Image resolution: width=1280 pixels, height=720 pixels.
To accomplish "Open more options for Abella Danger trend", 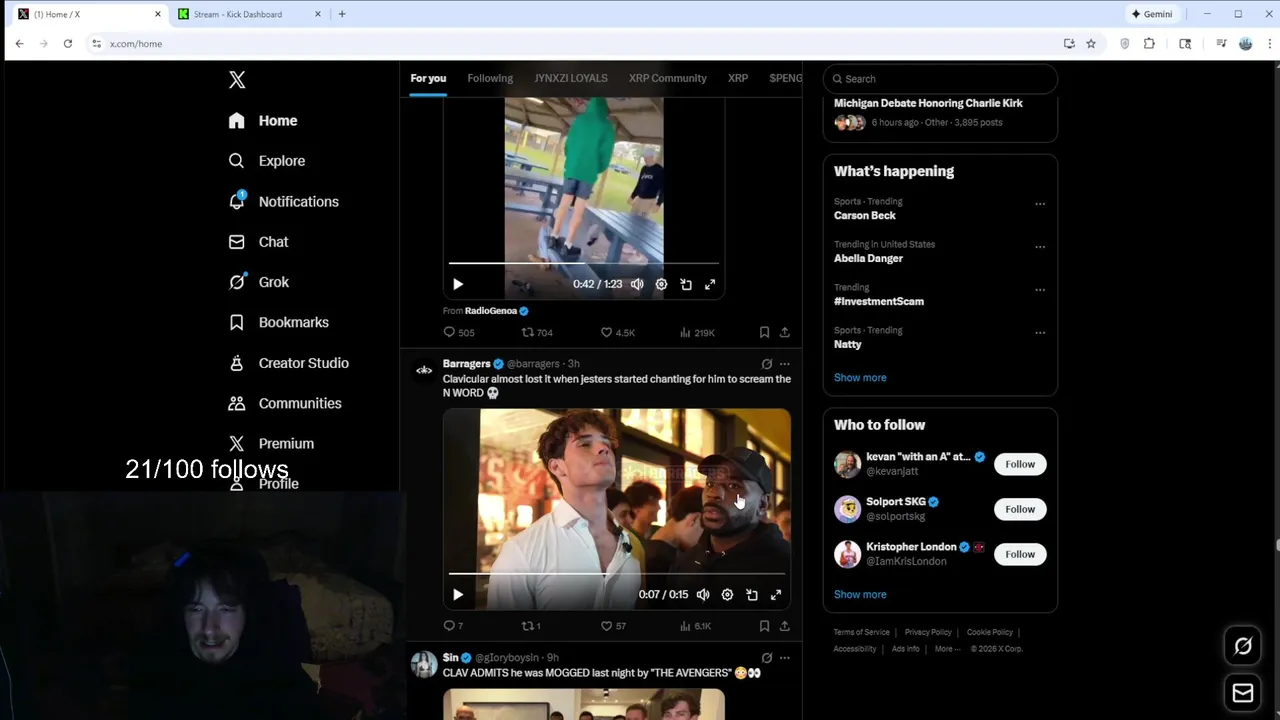I will pos(1040,247).
